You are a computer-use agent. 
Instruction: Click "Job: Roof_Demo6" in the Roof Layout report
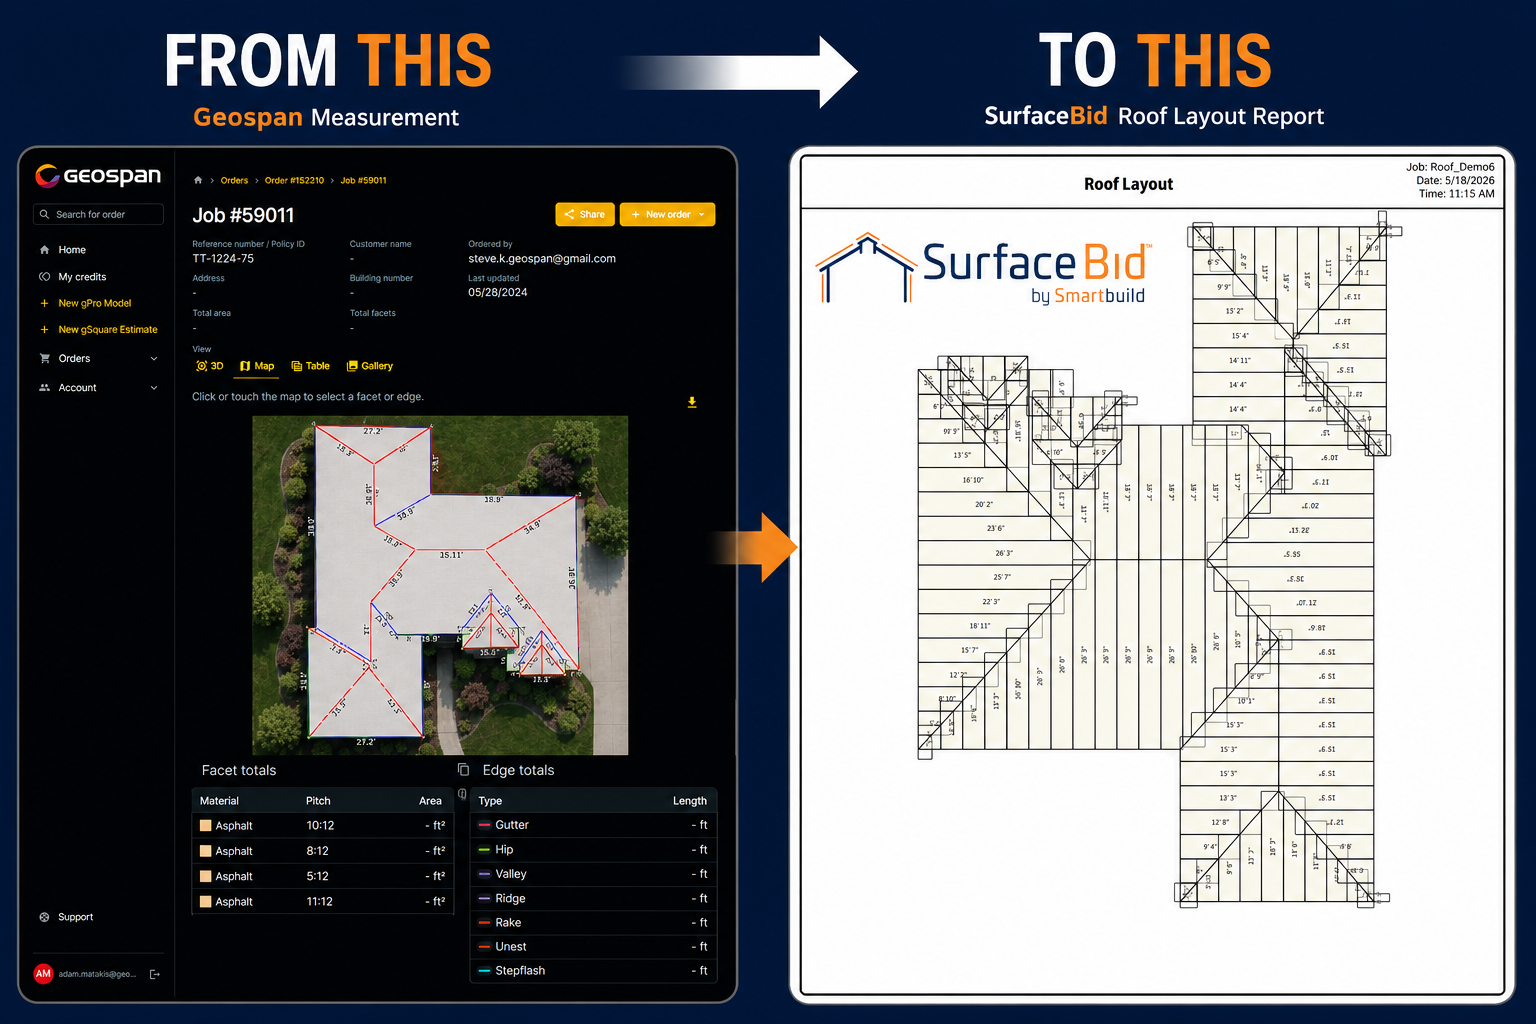coord(1450,167)
